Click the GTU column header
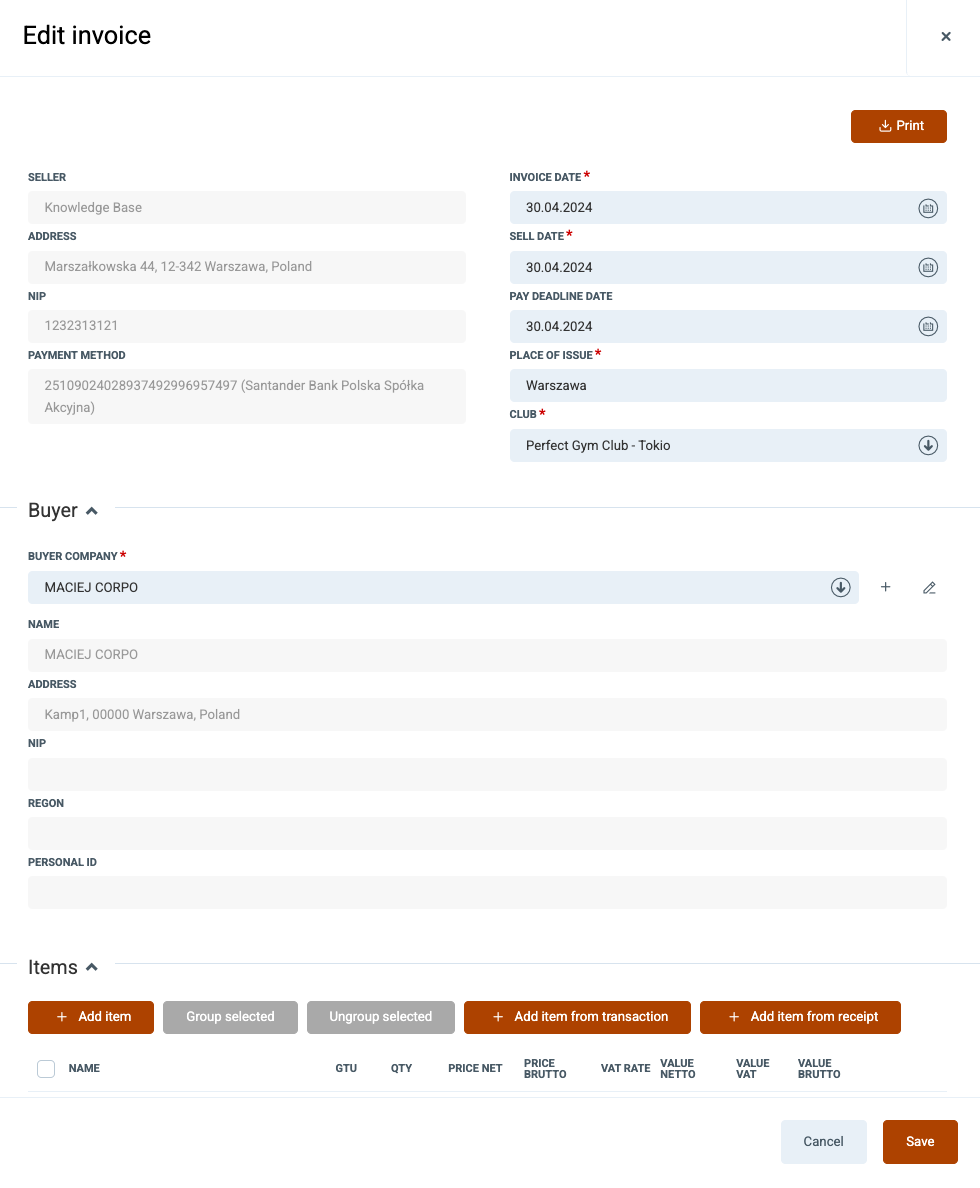 [346, 1068]
